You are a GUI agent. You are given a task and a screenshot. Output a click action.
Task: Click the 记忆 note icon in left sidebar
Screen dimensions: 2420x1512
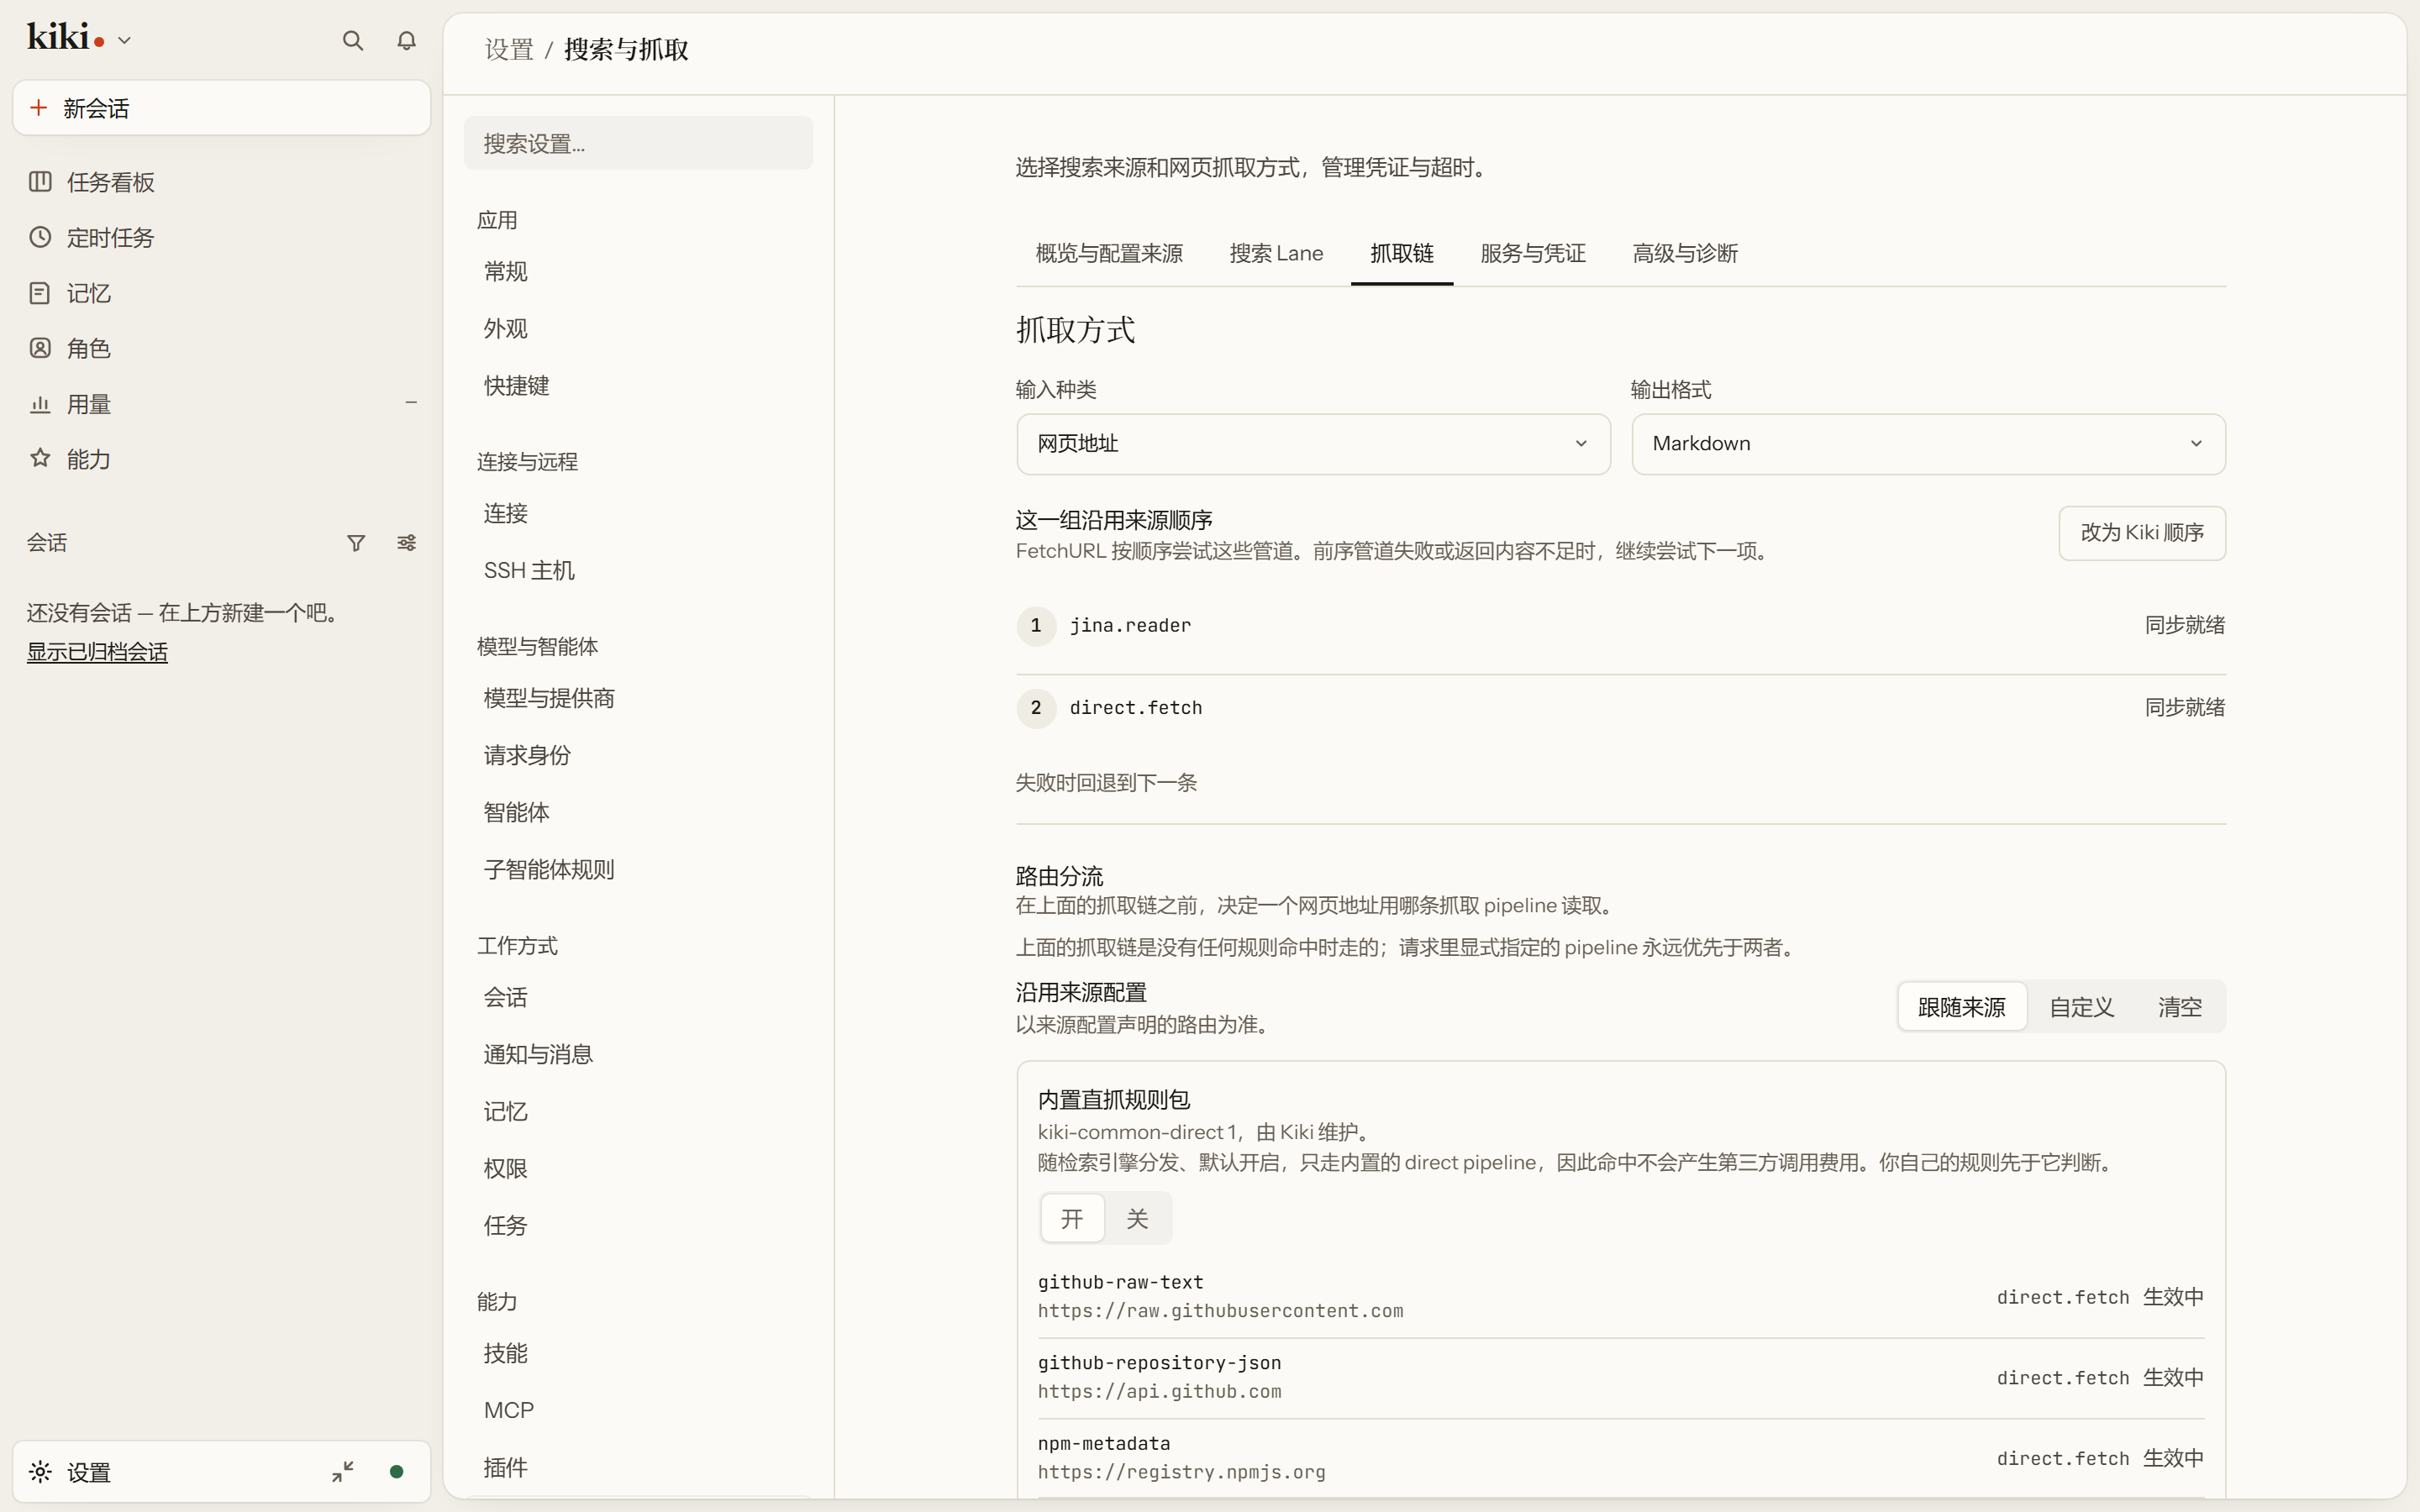pyautogui.click(x=40, y=293)
